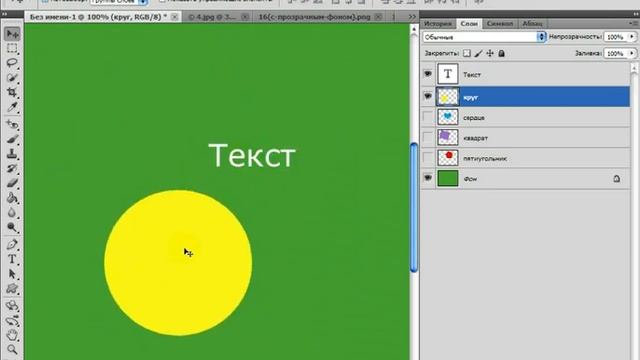Select the Lasso tool
The width and height of the screenshot is (640, 360).
(x=12, y=63)
